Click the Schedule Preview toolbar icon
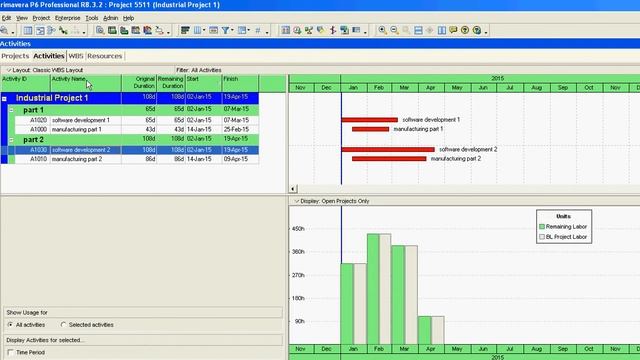The width and height of the screenshot is (640, 360). (100, 30)
